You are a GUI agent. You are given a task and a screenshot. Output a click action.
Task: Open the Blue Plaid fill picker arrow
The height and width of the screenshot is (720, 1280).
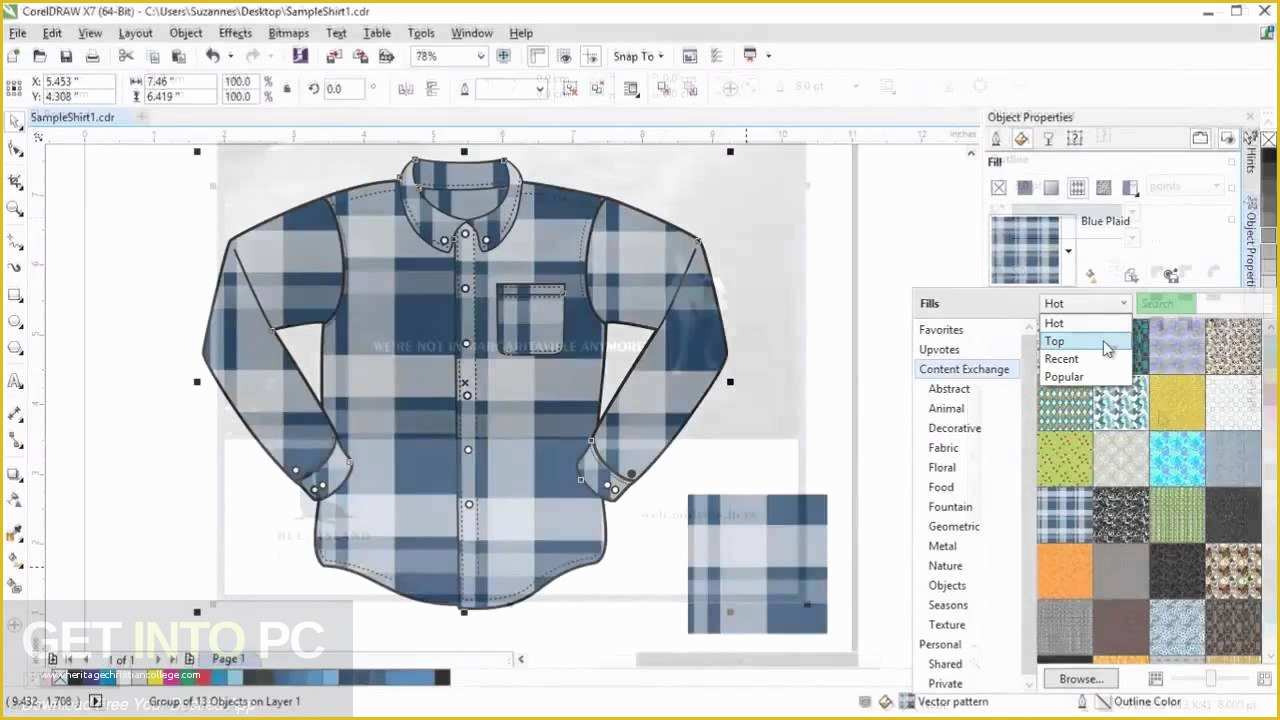point(1068,251)
